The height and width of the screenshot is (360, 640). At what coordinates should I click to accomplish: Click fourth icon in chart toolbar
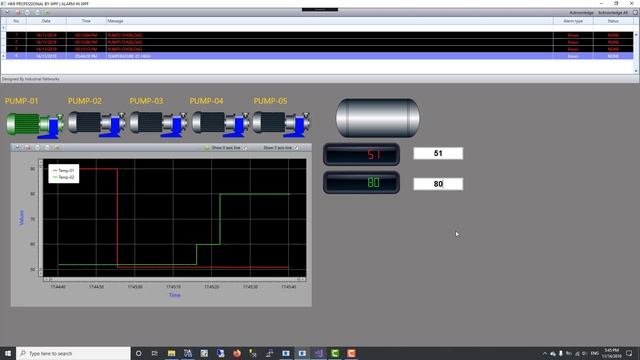tap(47, 147)
